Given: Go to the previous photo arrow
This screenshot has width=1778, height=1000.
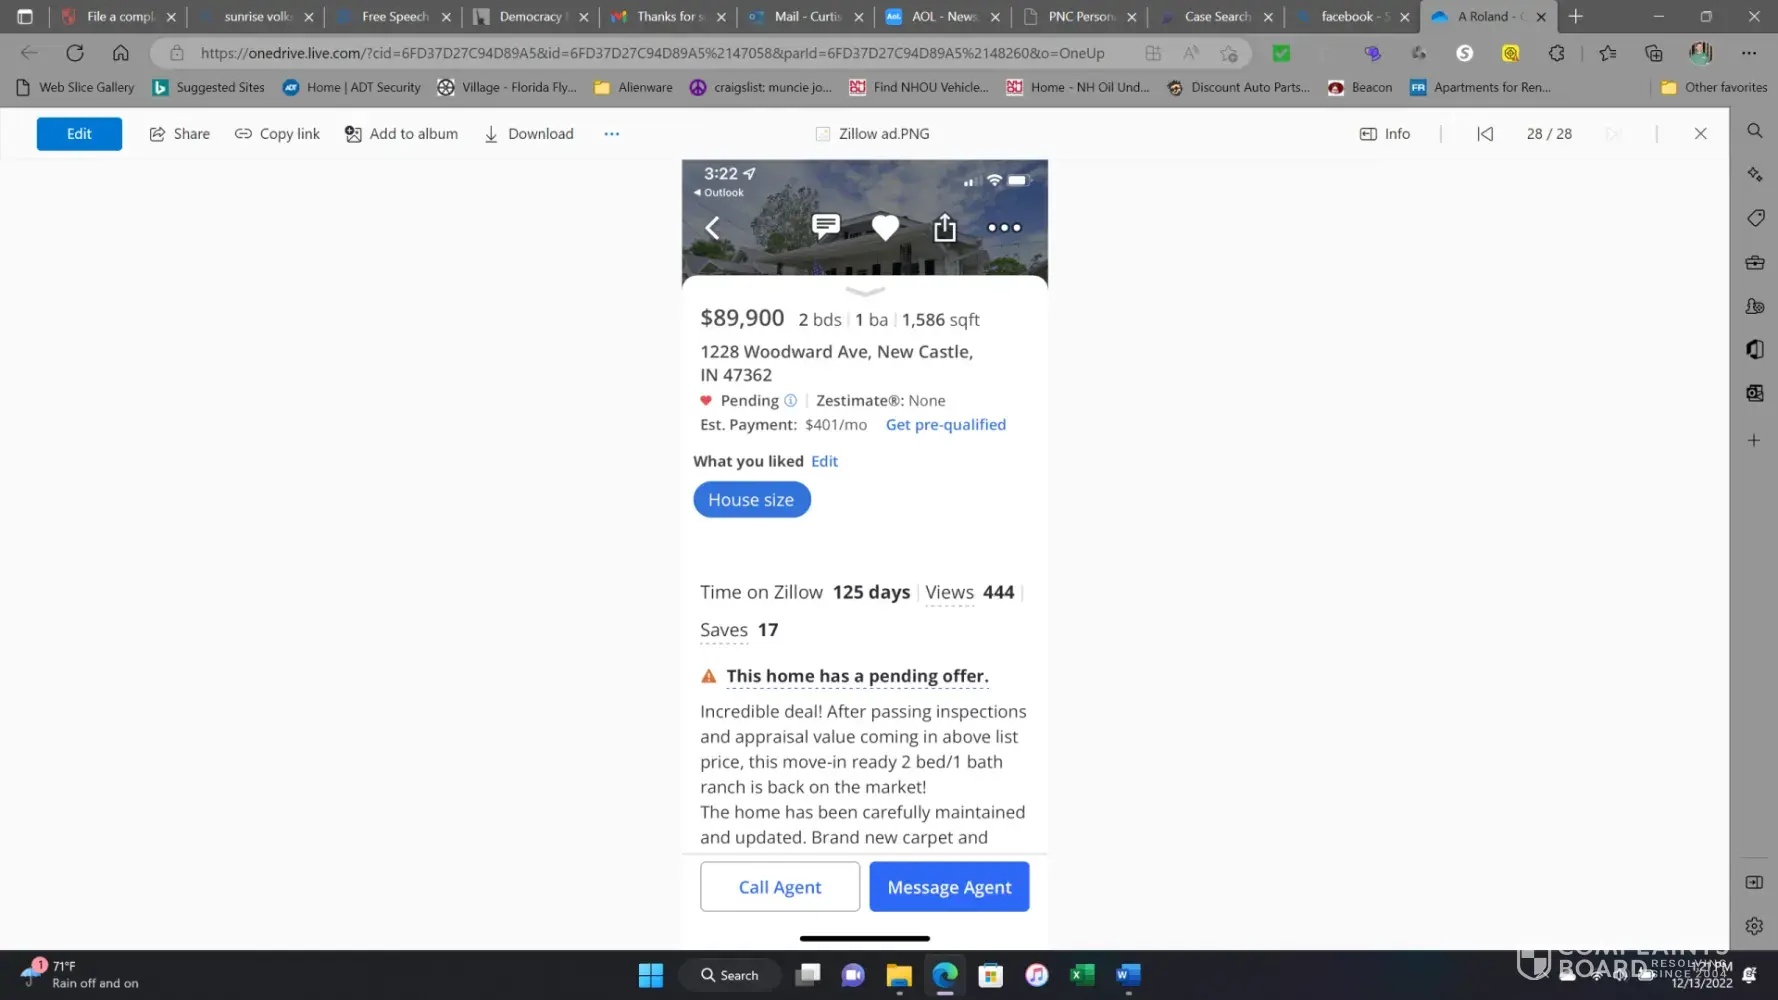Looking at the screenshot, I should 1485,134.
